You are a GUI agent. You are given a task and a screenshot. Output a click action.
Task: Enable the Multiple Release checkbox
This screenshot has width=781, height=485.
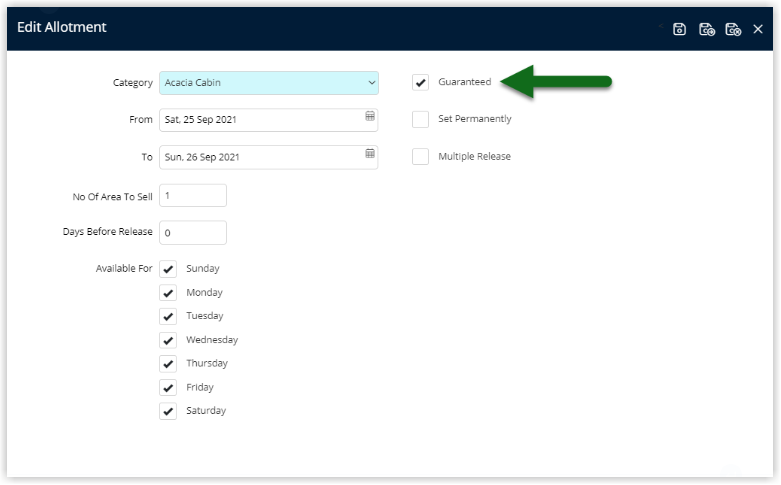click(x=420, y=156)
